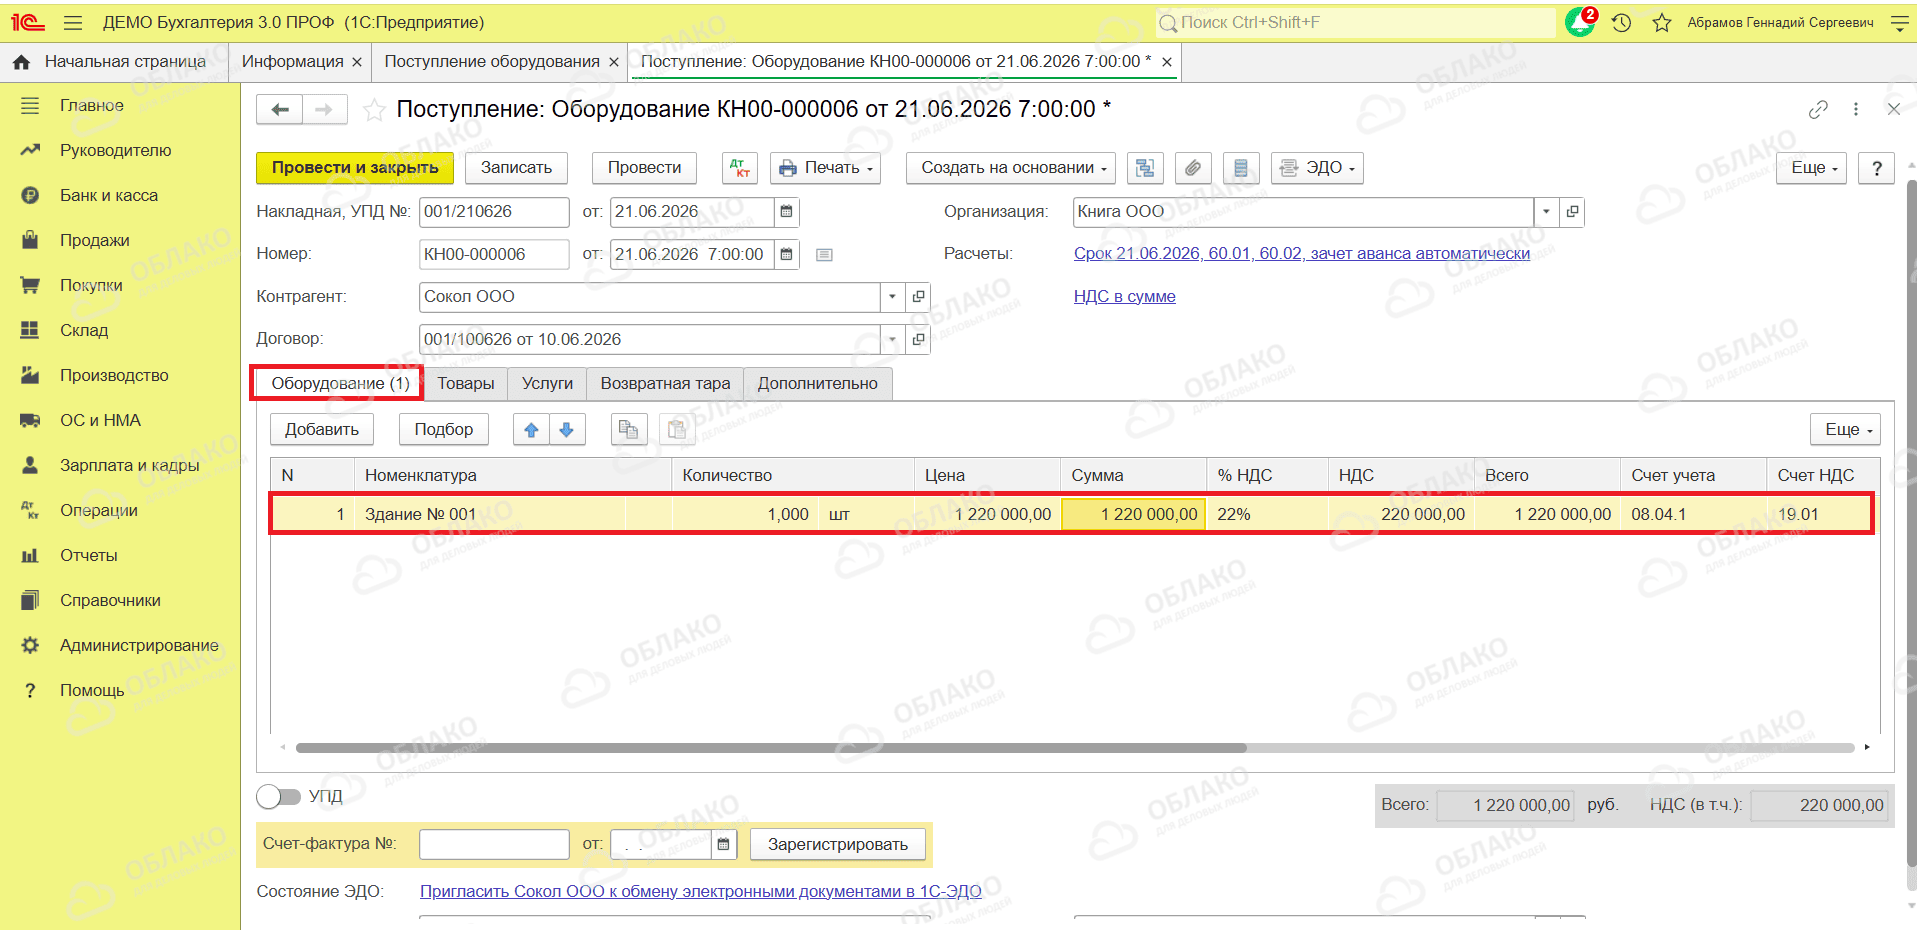Image resolution: width=1917 pixels, height=930 pixels.
Task: Open Зарплата и кадры section
Action: 129,466
